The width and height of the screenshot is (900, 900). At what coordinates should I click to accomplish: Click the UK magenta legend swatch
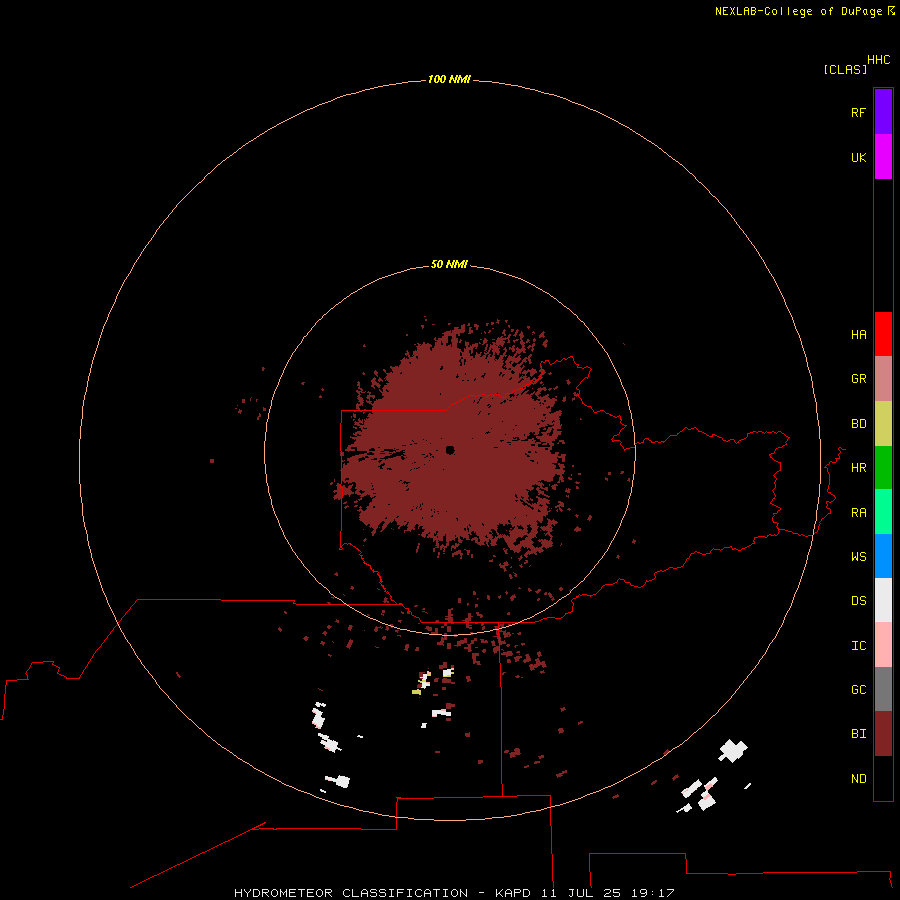pos(883,157)
